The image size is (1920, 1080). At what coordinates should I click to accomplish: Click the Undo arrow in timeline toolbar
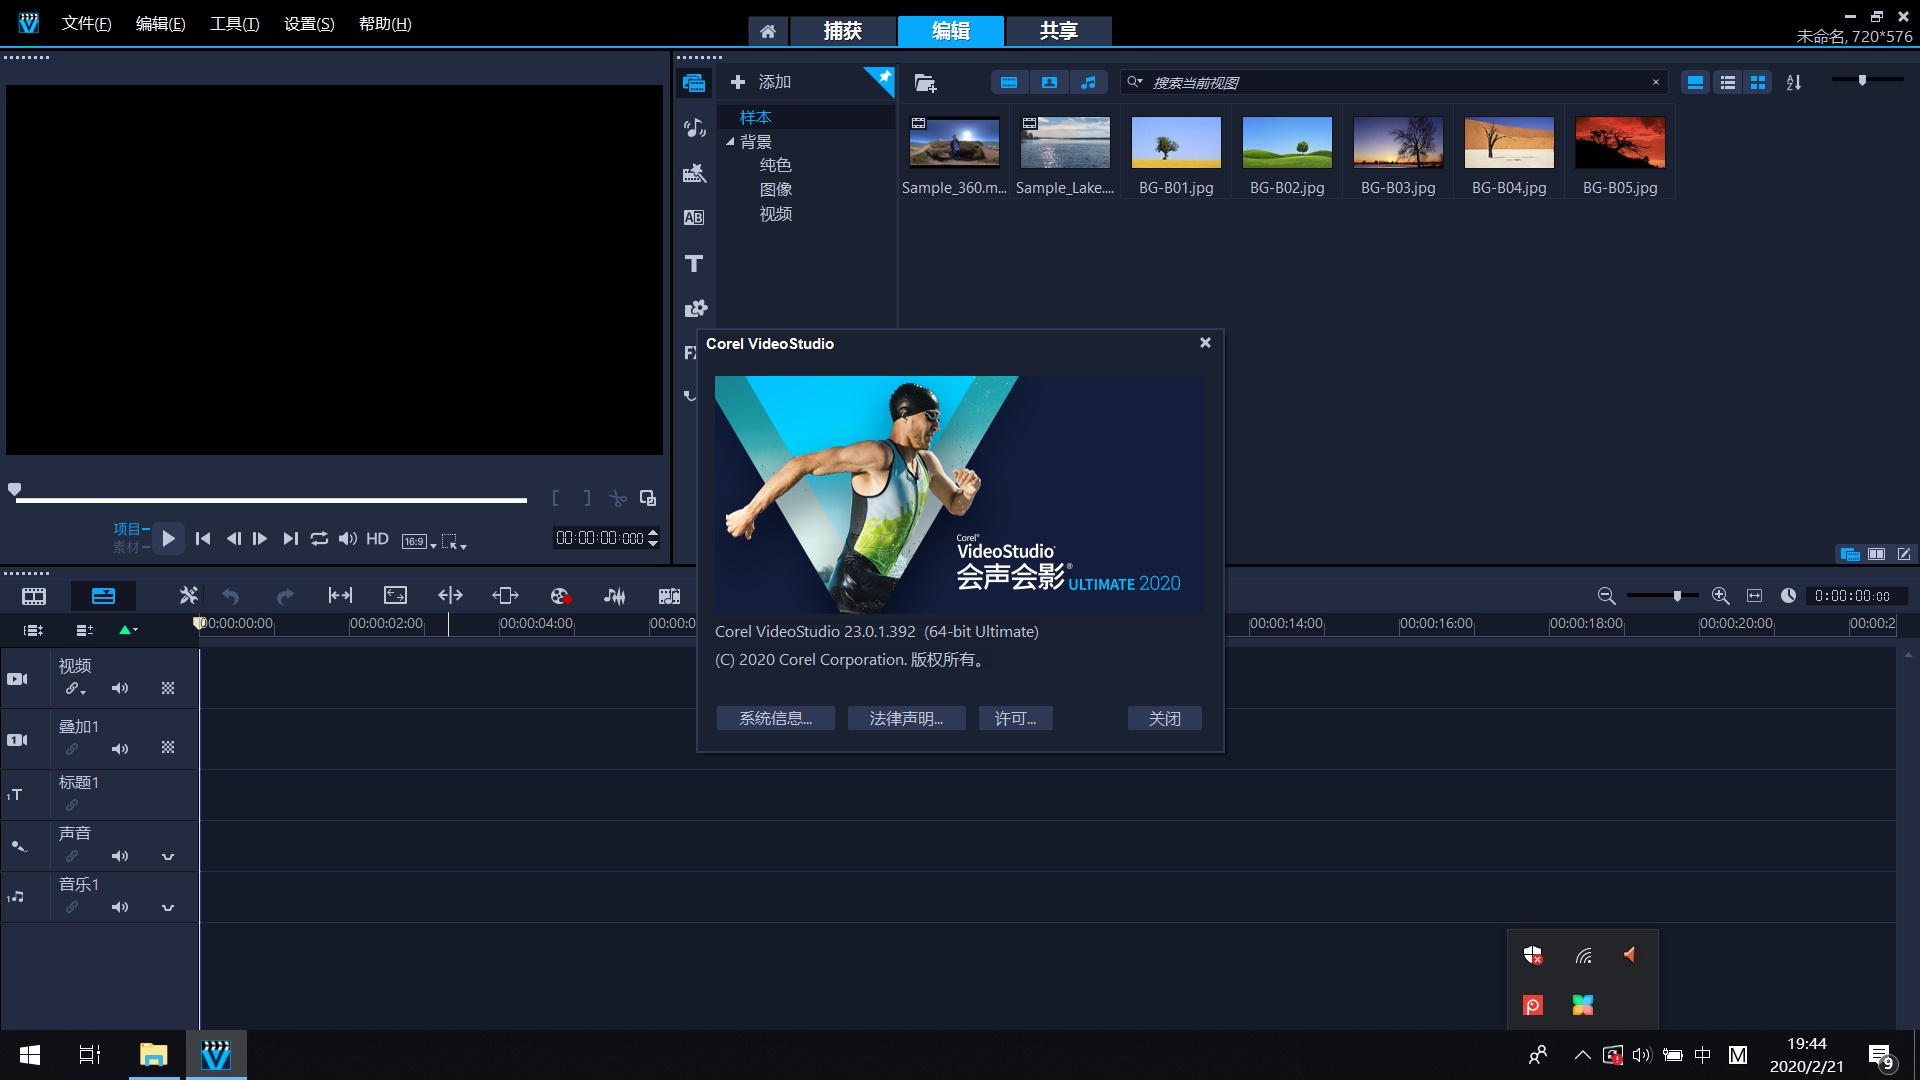point(231,596)
